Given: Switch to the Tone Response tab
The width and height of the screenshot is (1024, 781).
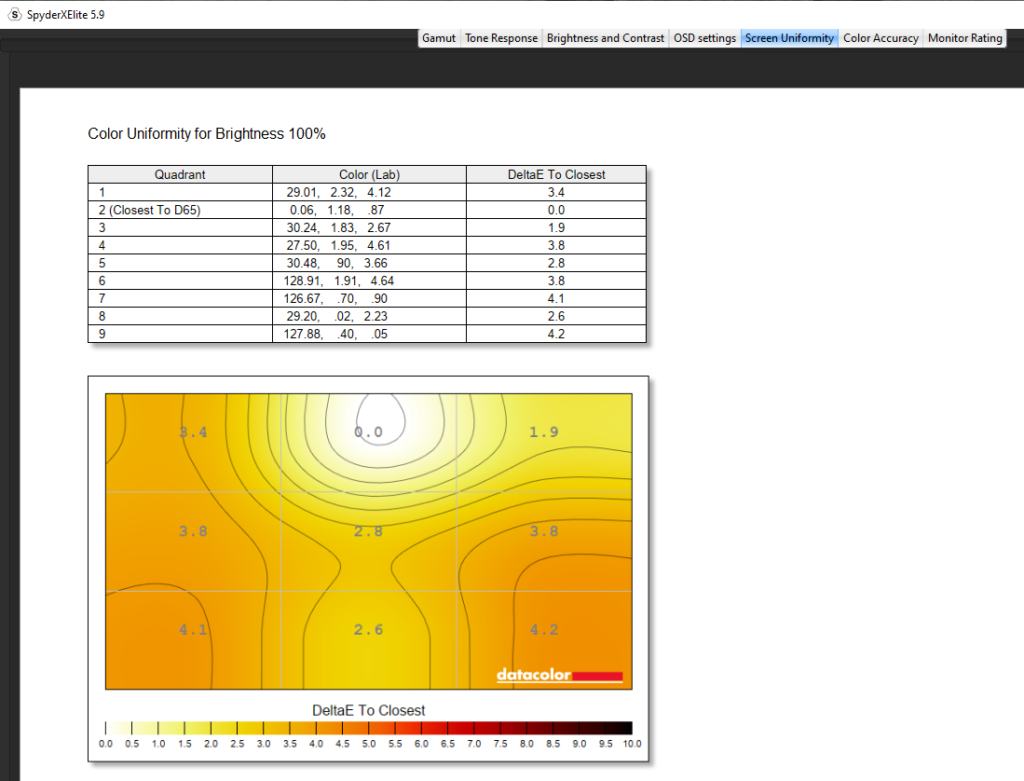Looking at the screenshot, I should [501, 38].
